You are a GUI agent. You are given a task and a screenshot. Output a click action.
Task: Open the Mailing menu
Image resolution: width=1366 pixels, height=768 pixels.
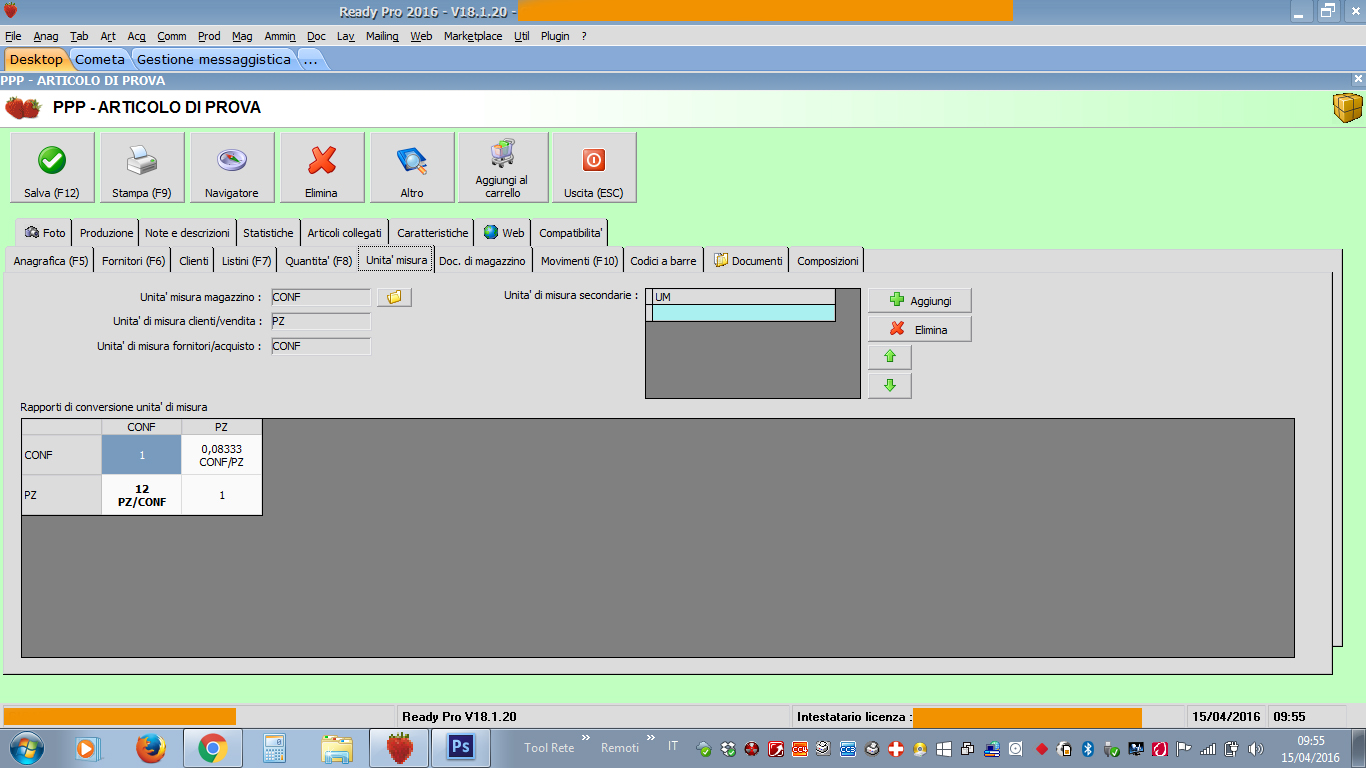click(382, 36)
